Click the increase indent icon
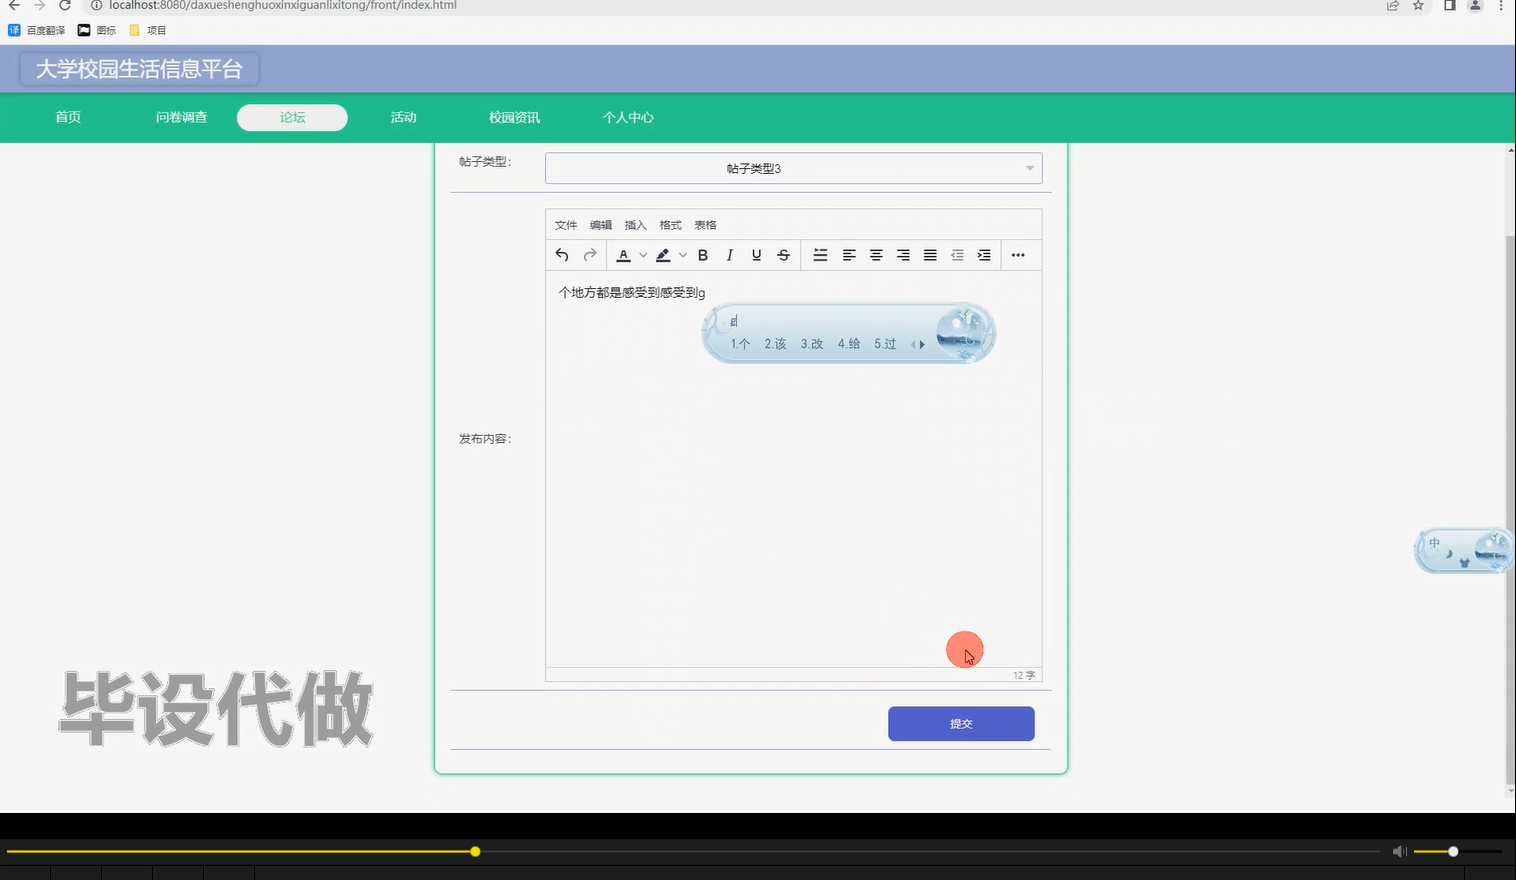Screen dimensions: 1516x880 click(984, 255)
